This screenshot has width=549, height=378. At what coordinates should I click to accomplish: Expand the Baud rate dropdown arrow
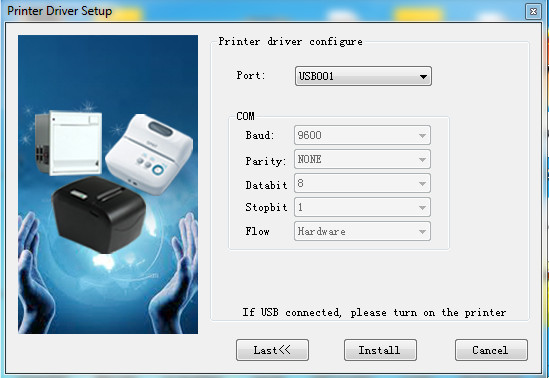click(x=422, y=135)
